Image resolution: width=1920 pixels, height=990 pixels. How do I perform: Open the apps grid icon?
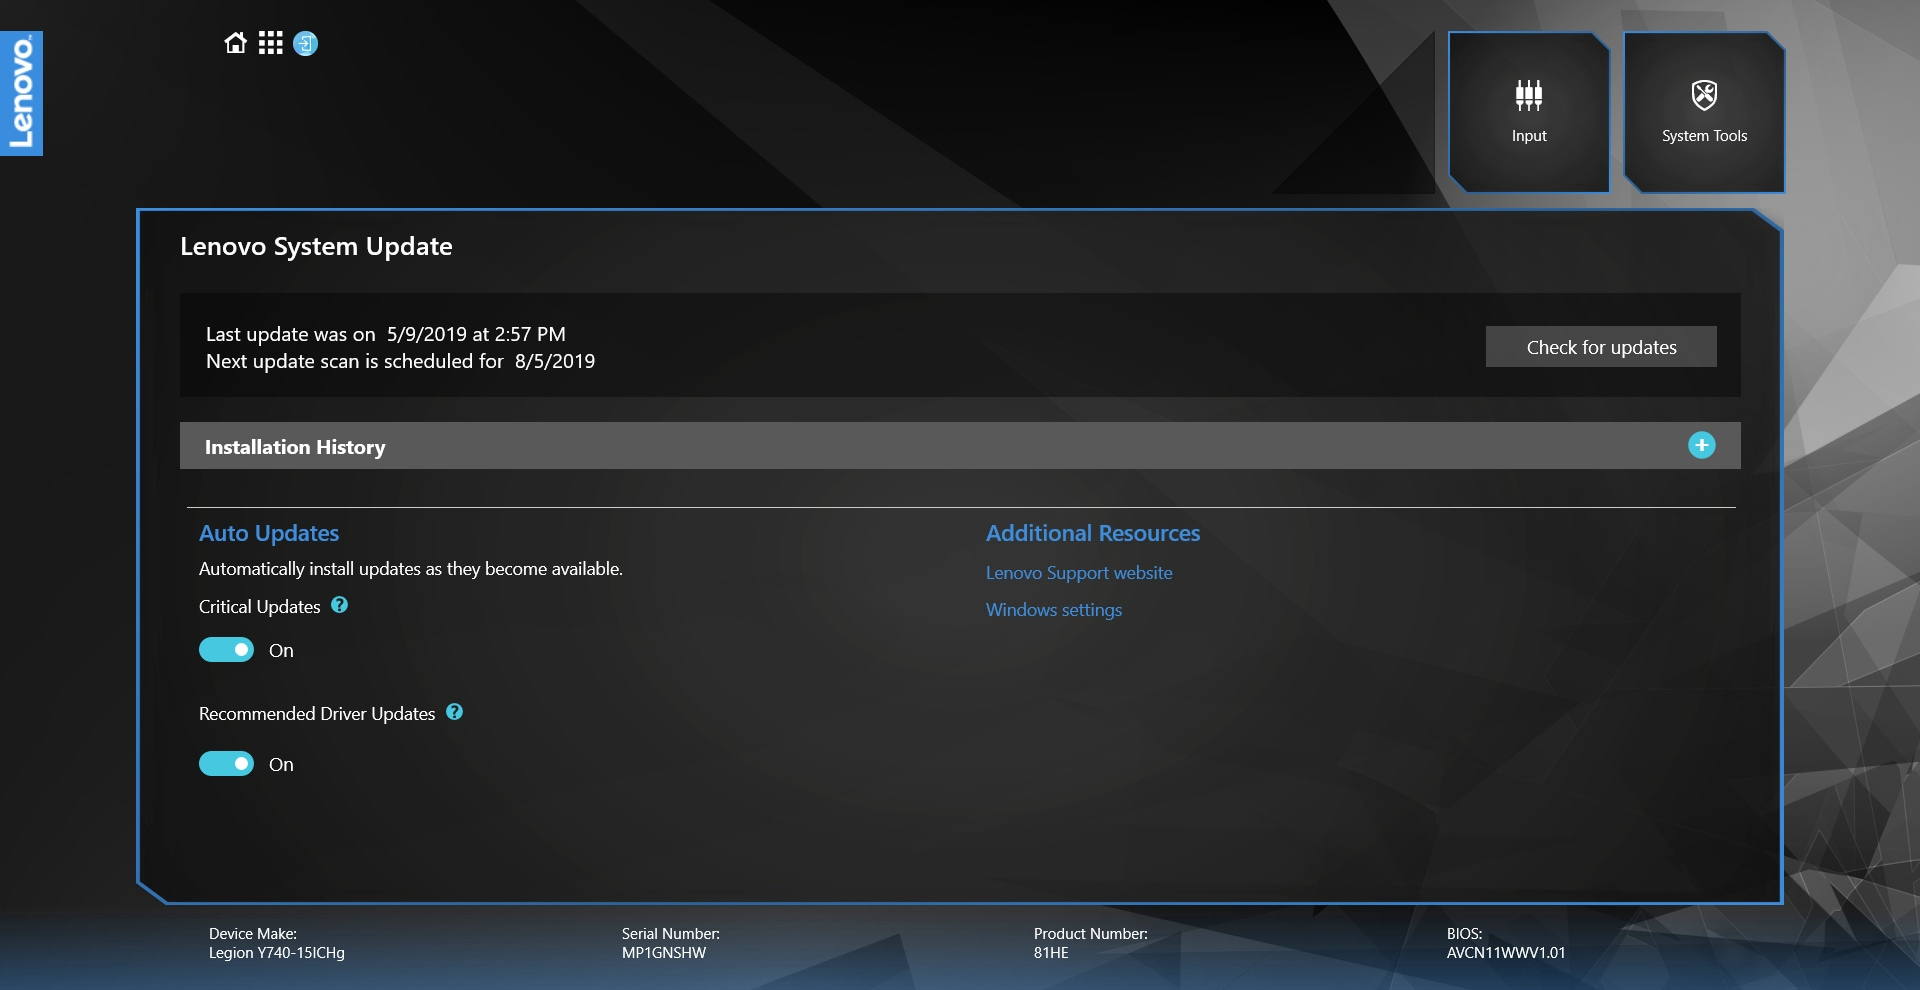coord(270,43)
